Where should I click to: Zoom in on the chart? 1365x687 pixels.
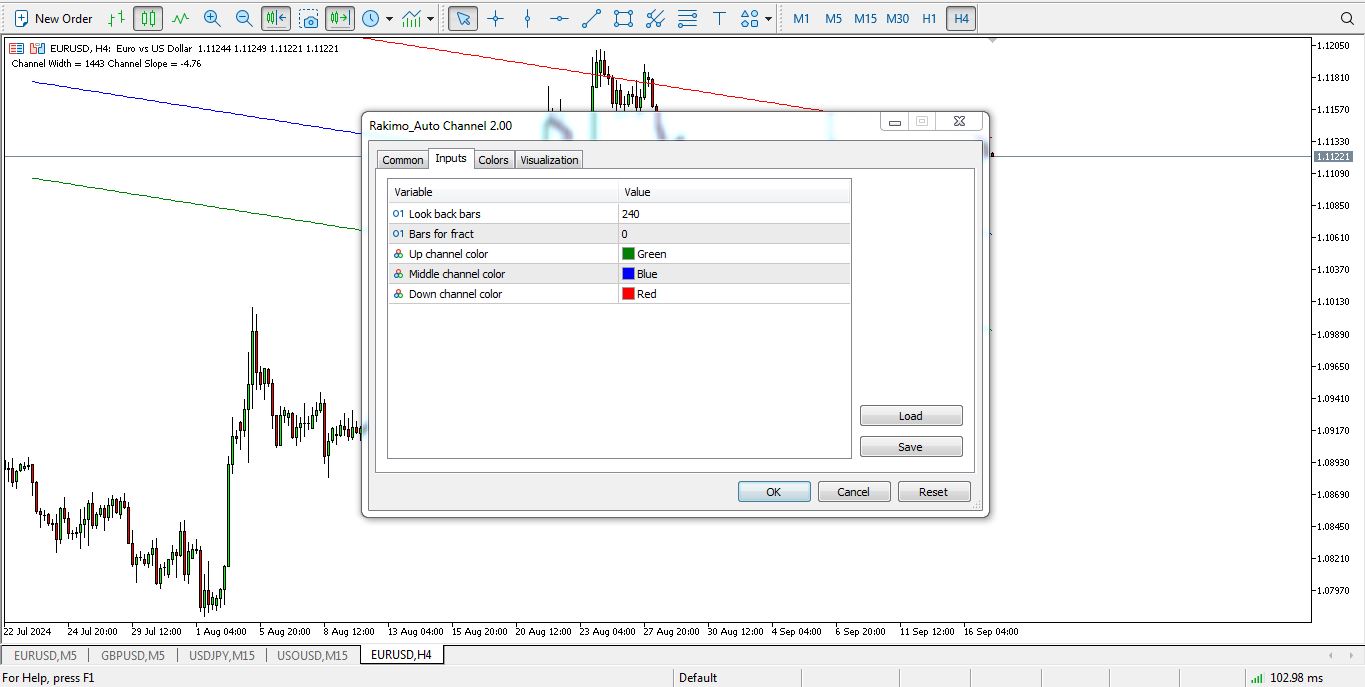212,18
